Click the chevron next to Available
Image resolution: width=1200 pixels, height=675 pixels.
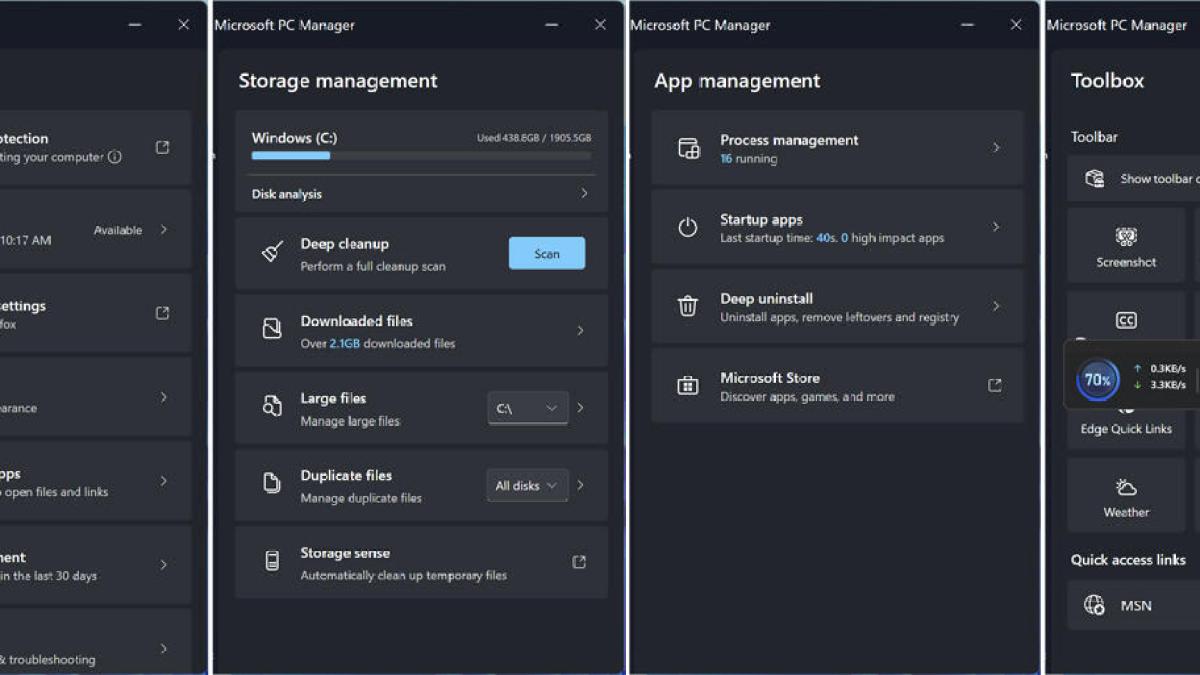pos(164,230)
